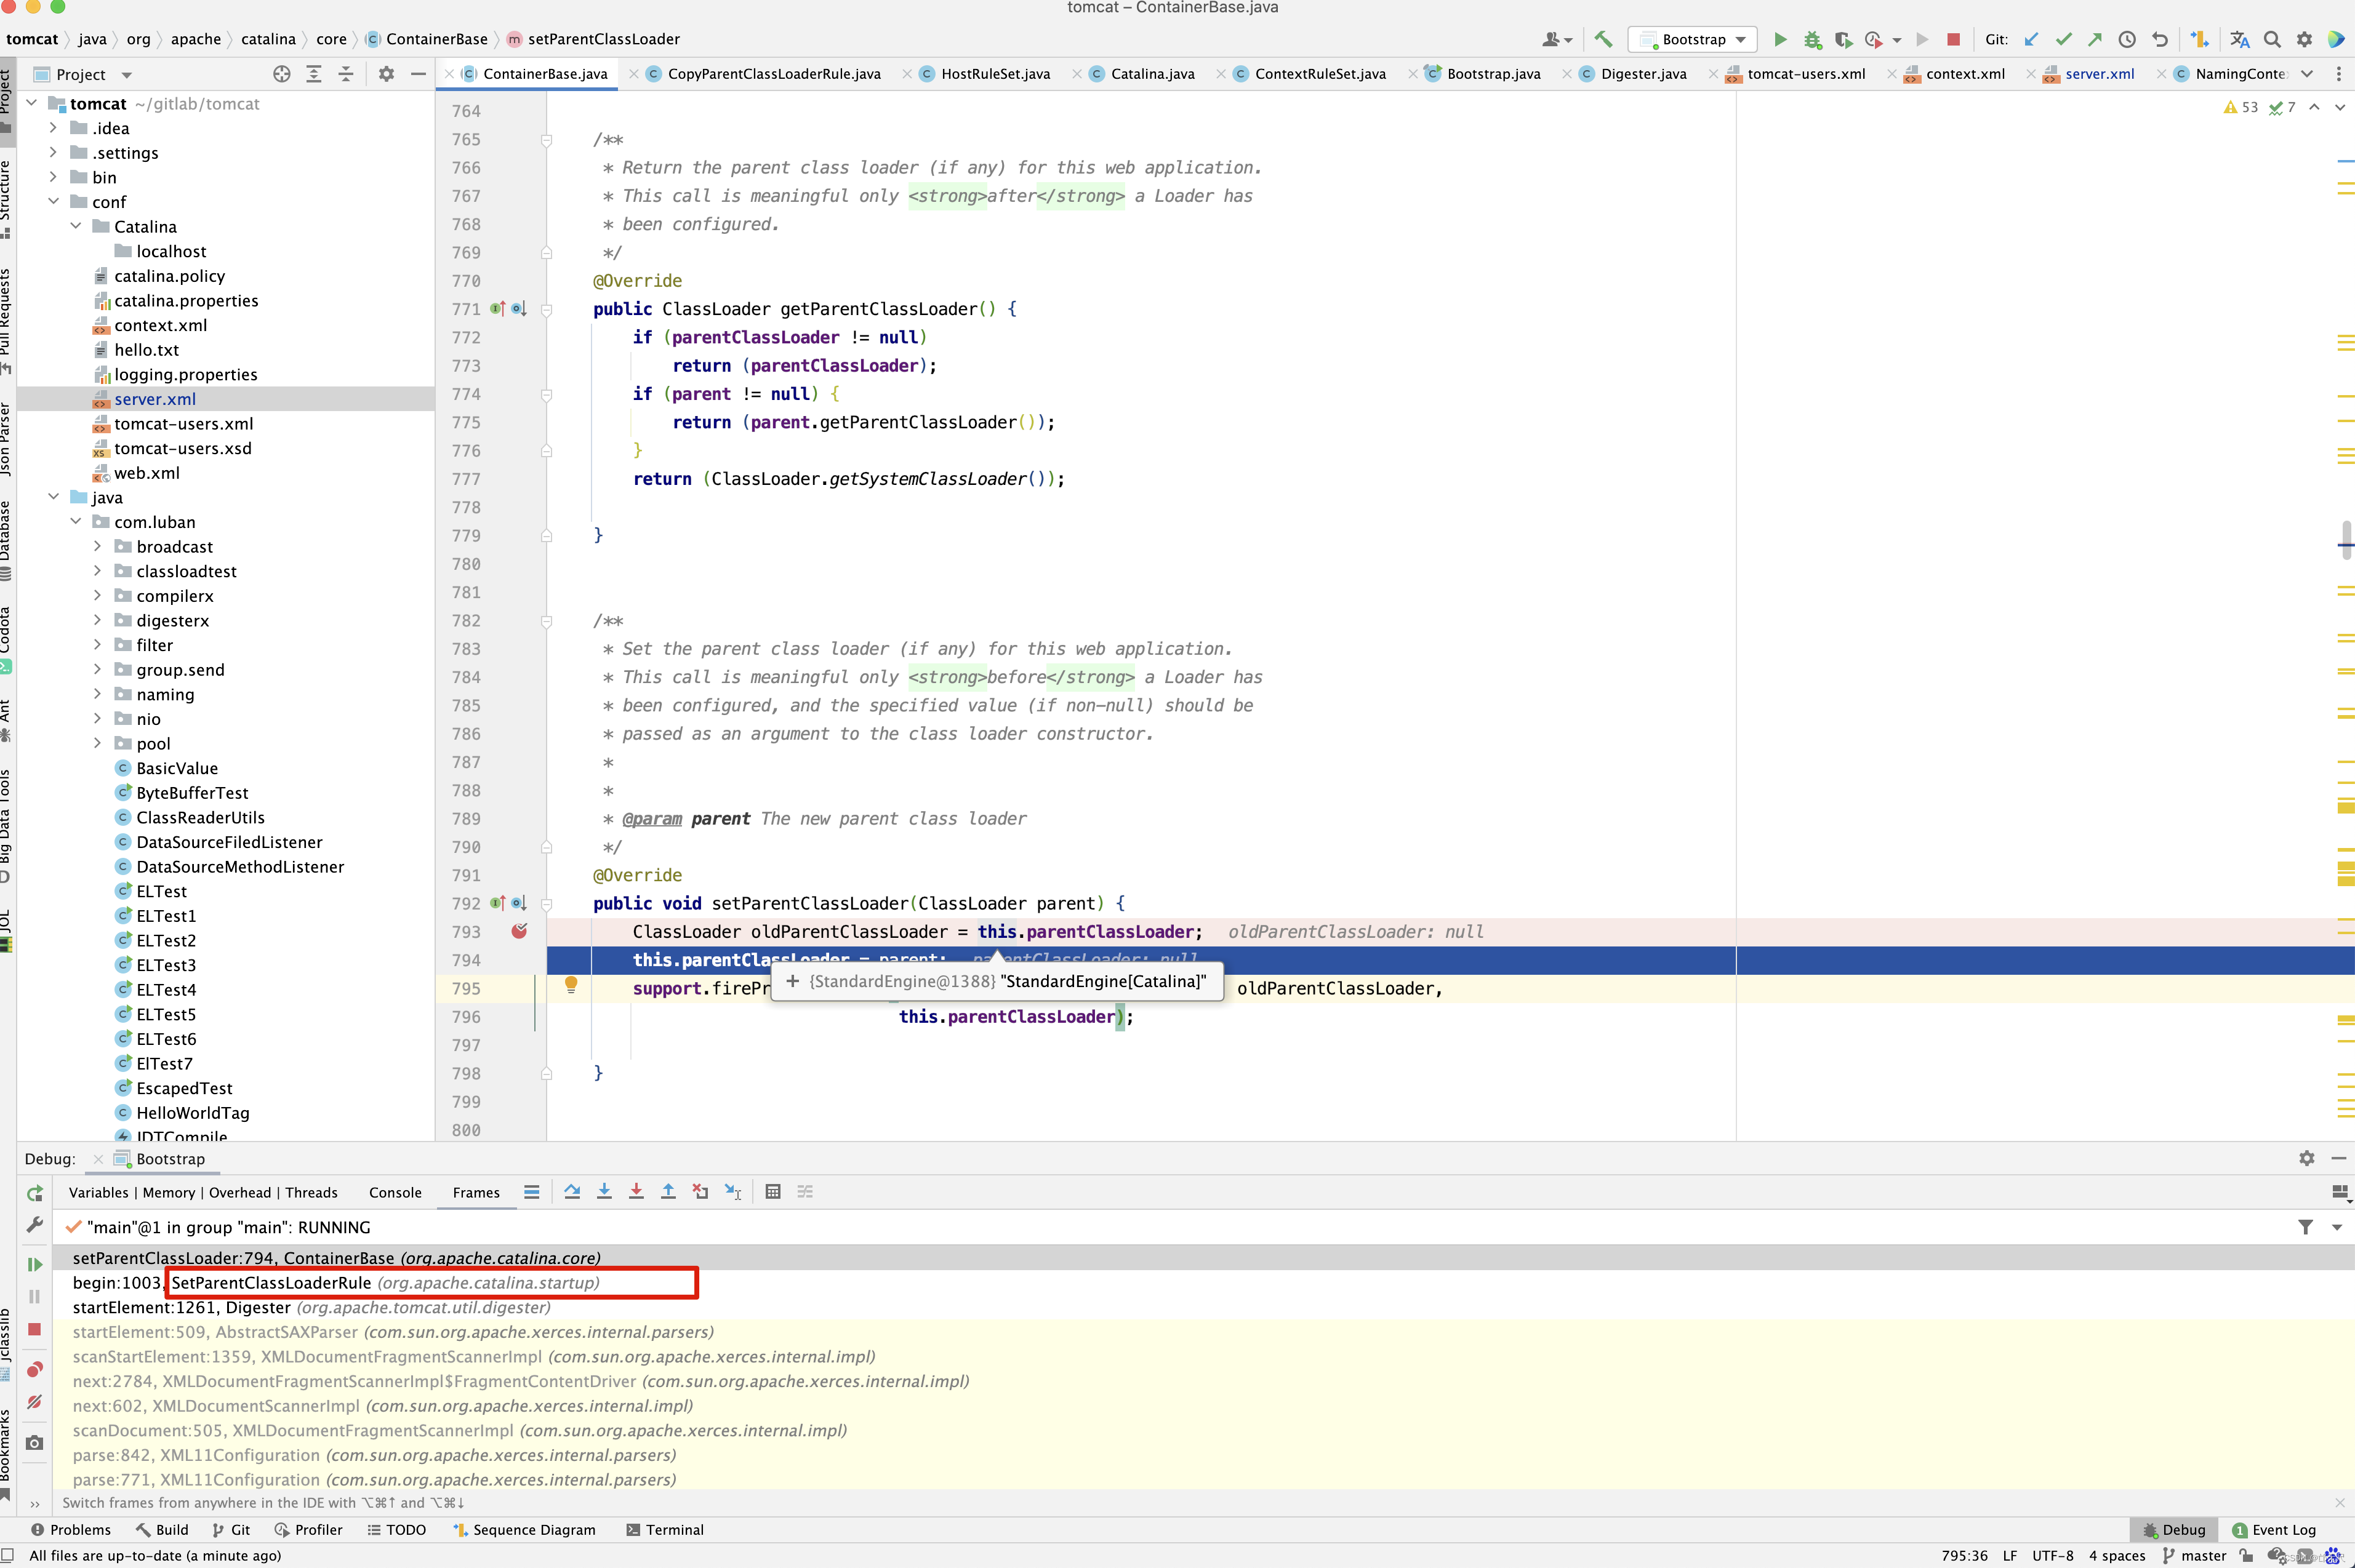Click the Build project hammer icon
The image size is (2355, 1568).
coord(1603,39)
